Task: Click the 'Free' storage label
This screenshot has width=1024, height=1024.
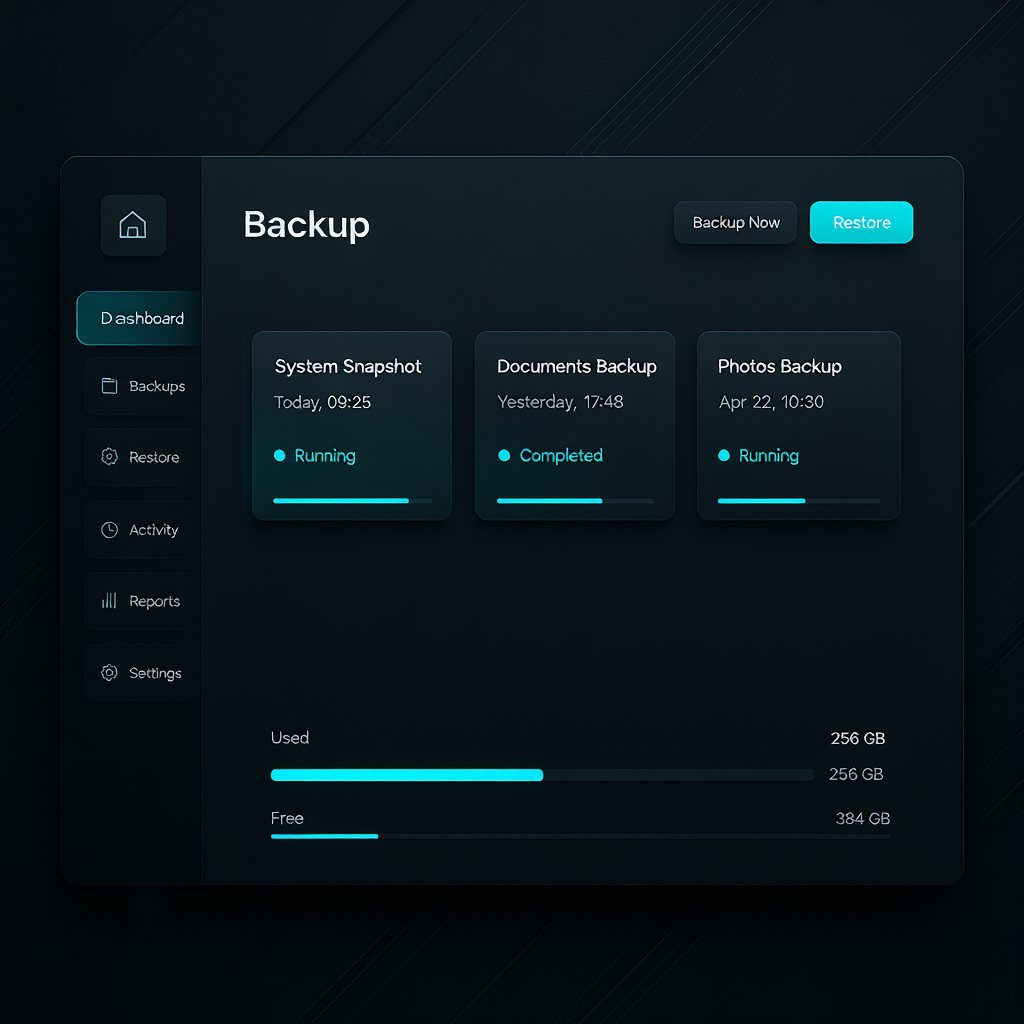Action: [287, 818]
